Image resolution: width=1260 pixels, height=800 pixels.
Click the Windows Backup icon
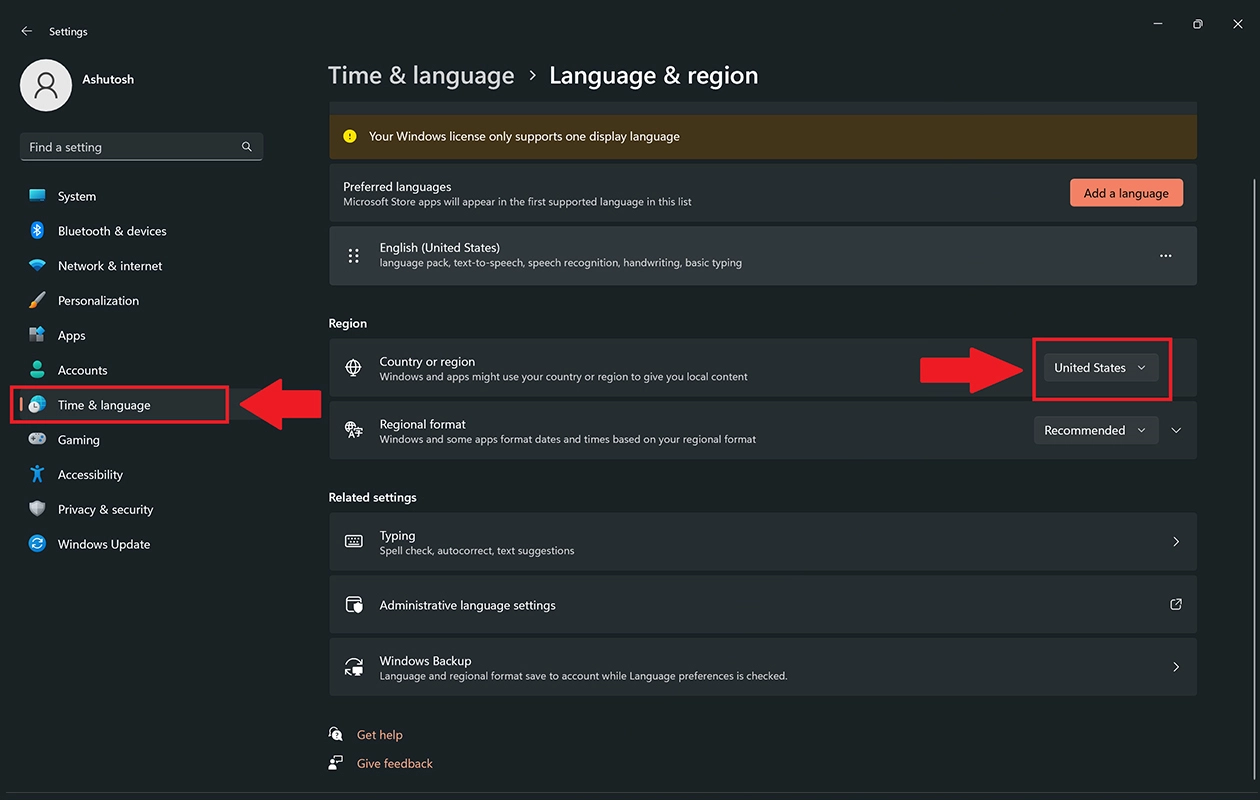(x=353, y=667)
